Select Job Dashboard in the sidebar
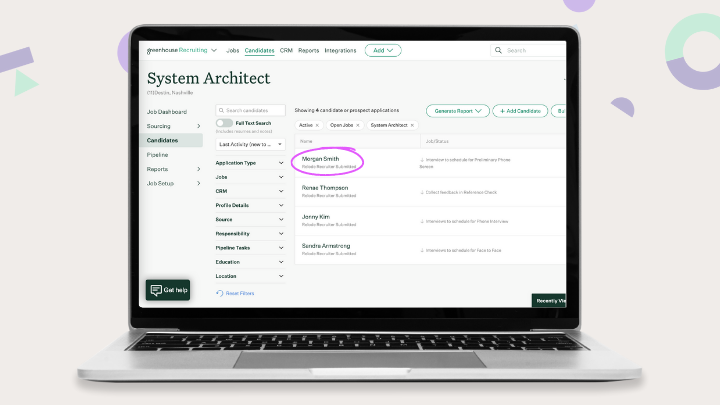Image resolution: width=720 pixels, height=405 pixels. tap(166, 112)
